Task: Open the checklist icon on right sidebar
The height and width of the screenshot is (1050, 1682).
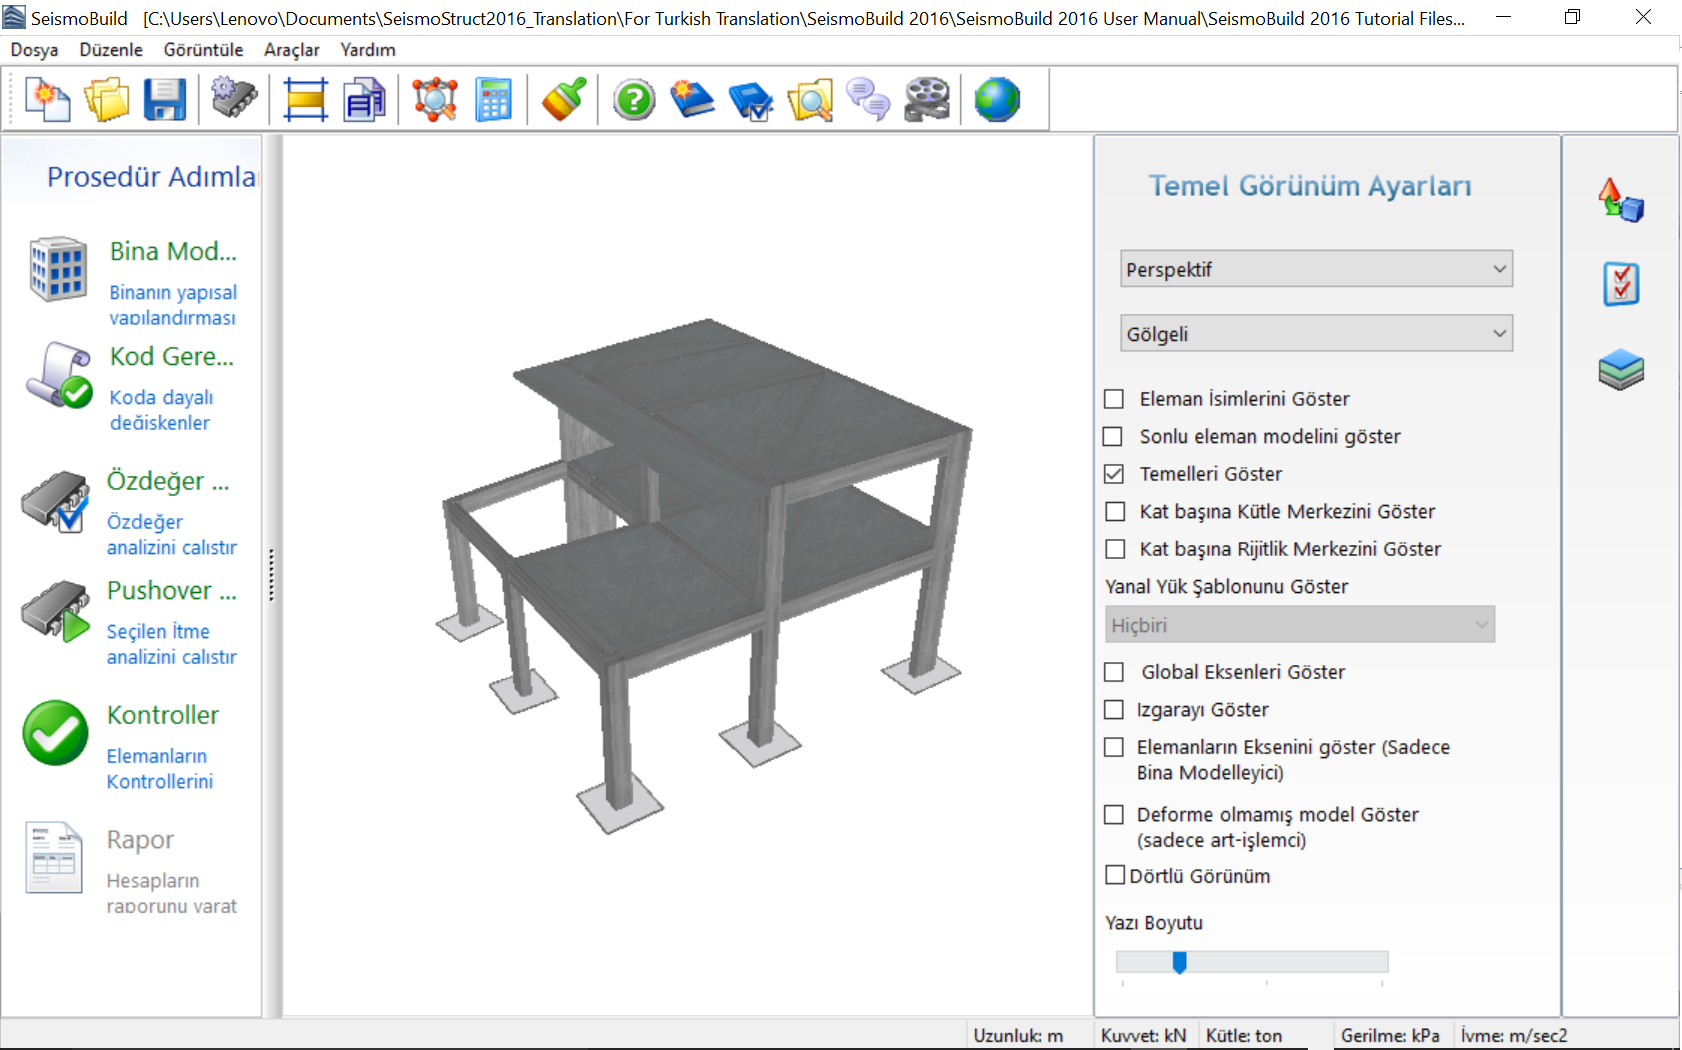Action: (x=1621, y=285)
